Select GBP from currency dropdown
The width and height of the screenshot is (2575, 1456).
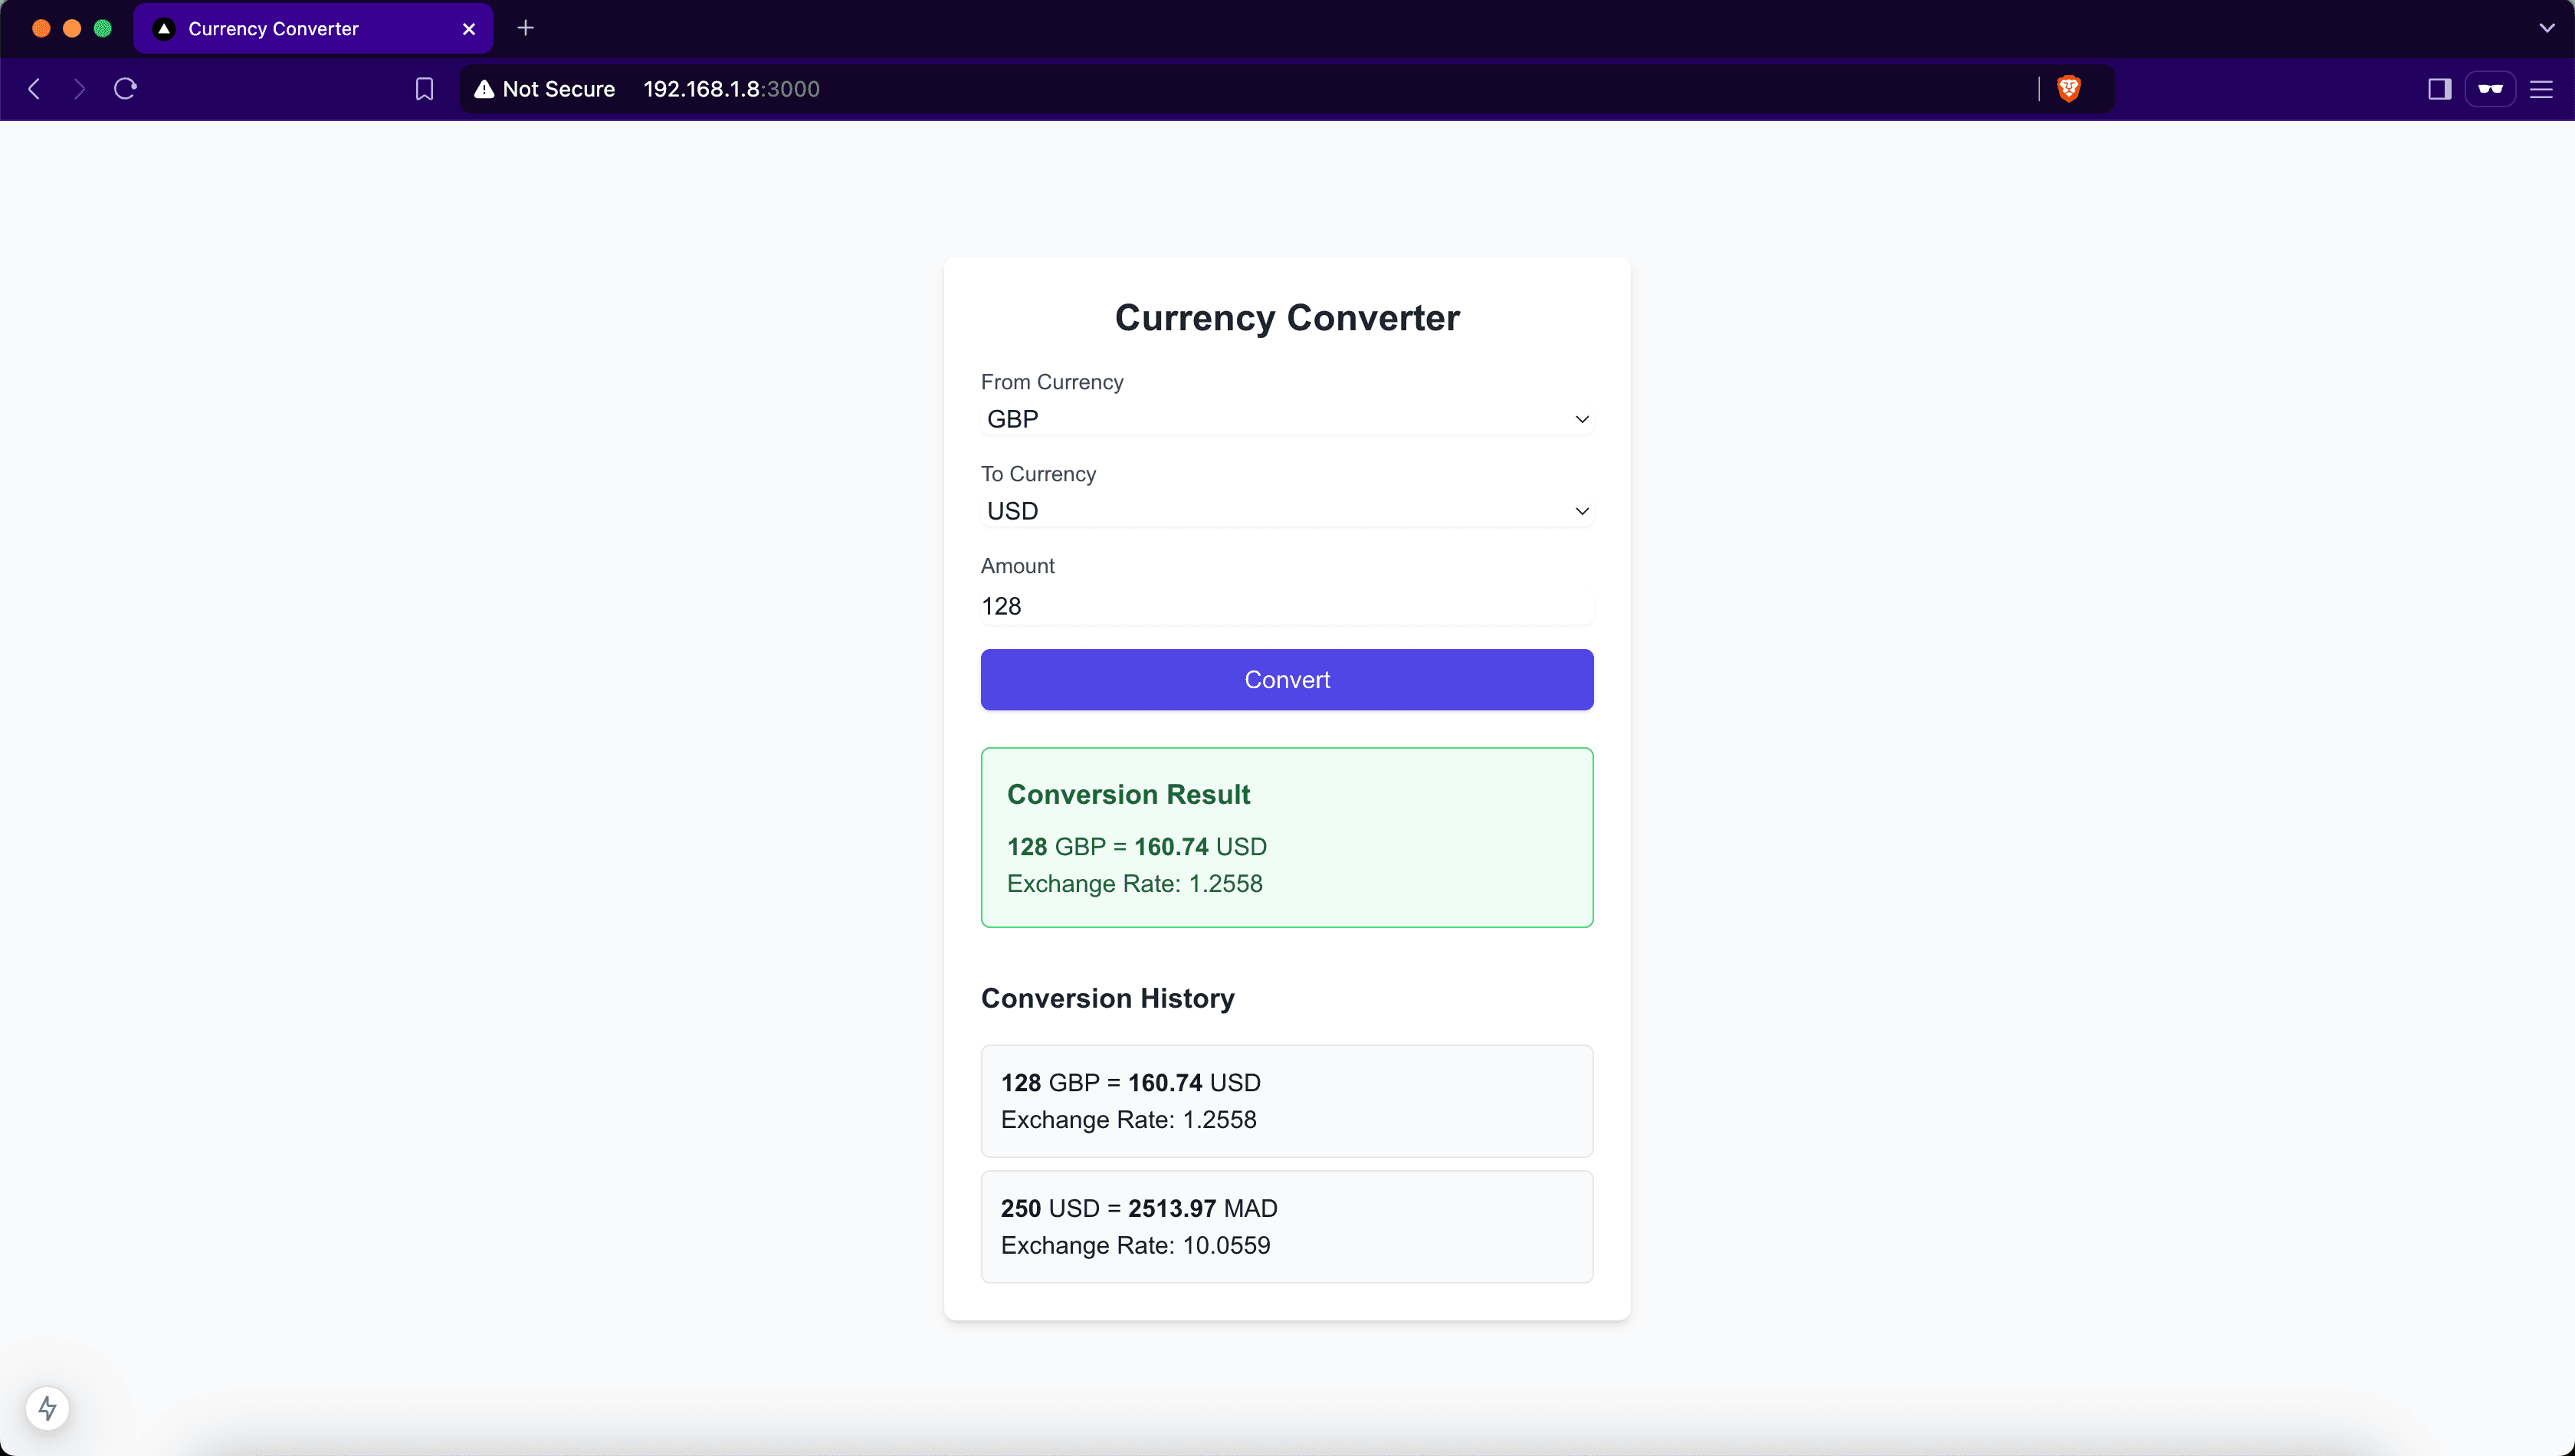pos(1286,418)
